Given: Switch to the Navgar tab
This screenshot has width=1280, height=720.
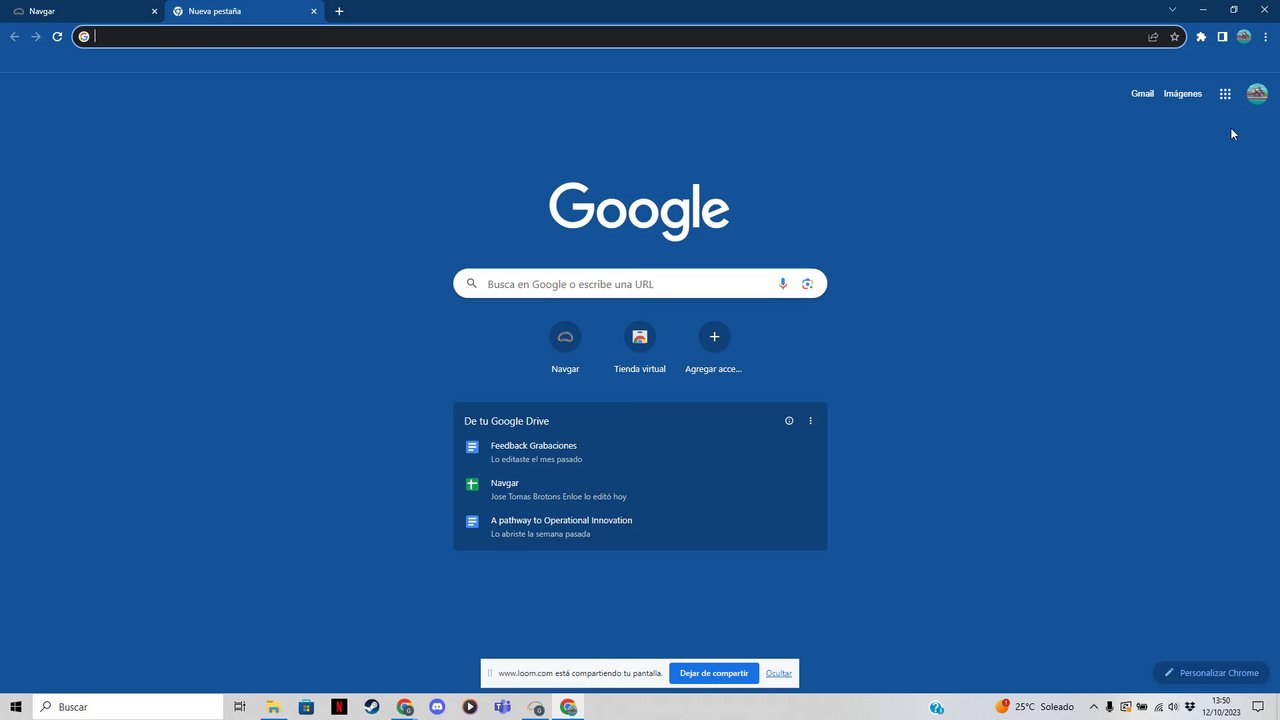Looking at the screenshot, I should coord(82,11).
